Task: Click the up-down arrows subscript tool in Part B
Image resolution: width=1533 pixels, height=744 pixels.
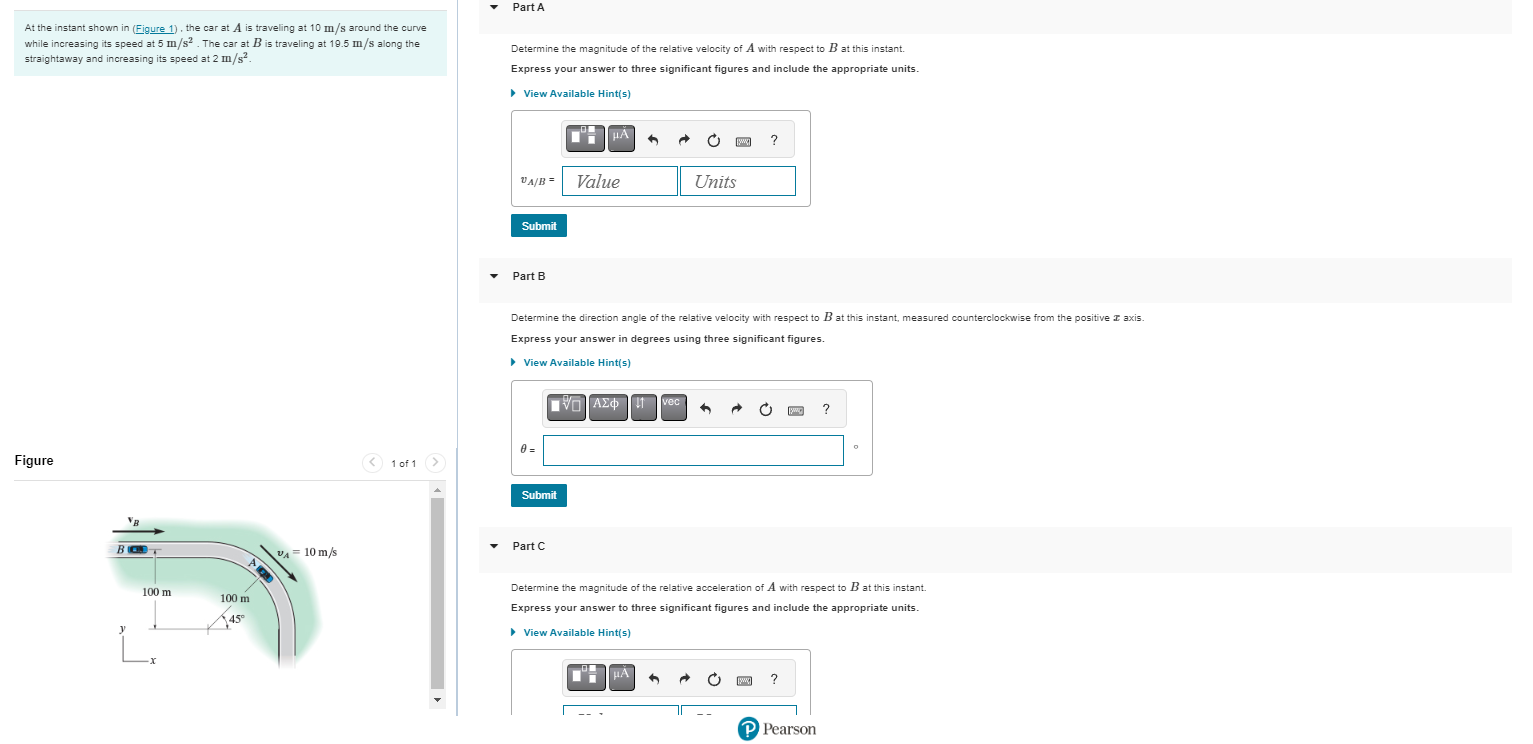Action: [x=644, y=407]
